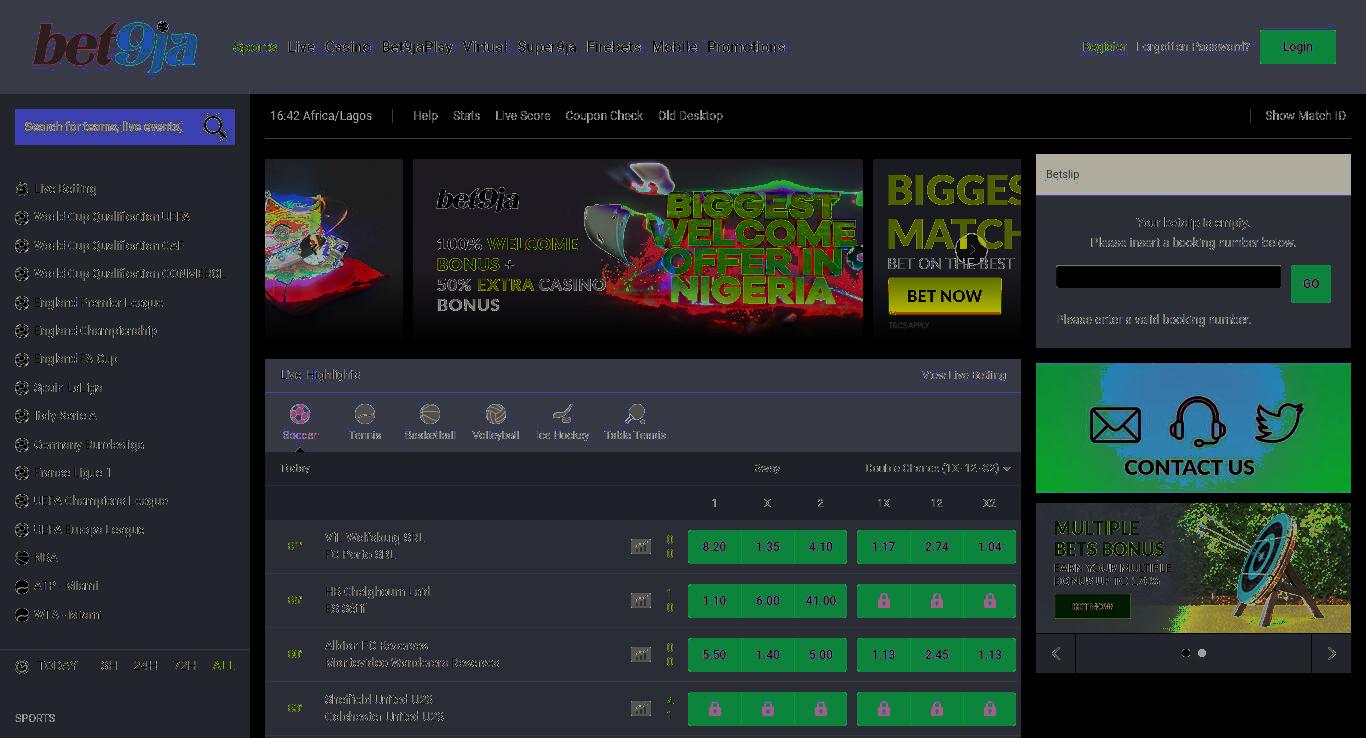
Task: Filter events by TODAY
Action: click(58, 666)
